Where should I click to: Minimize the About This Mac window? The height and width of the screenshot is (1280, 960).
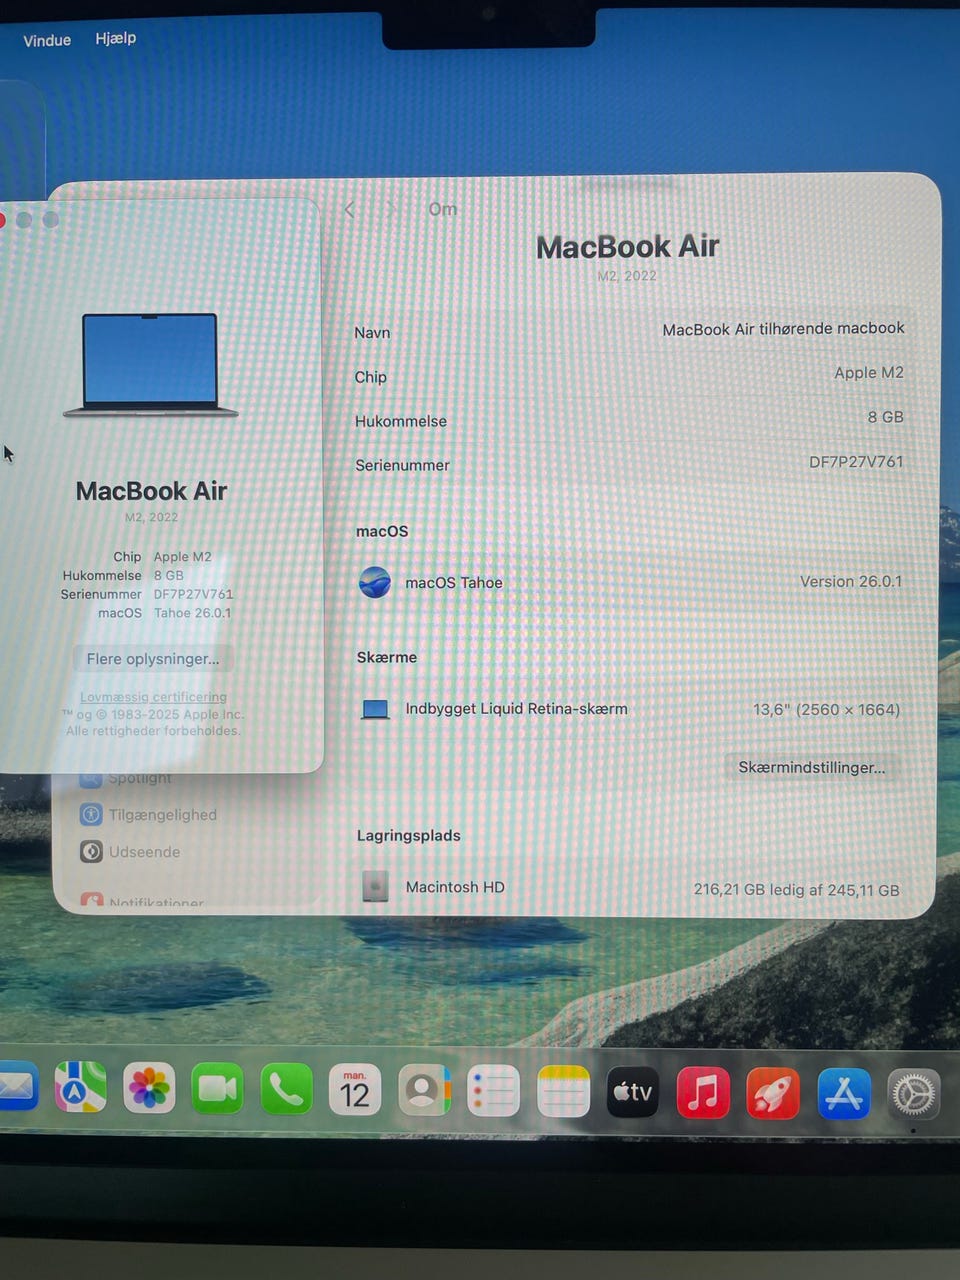coord(24,219)
